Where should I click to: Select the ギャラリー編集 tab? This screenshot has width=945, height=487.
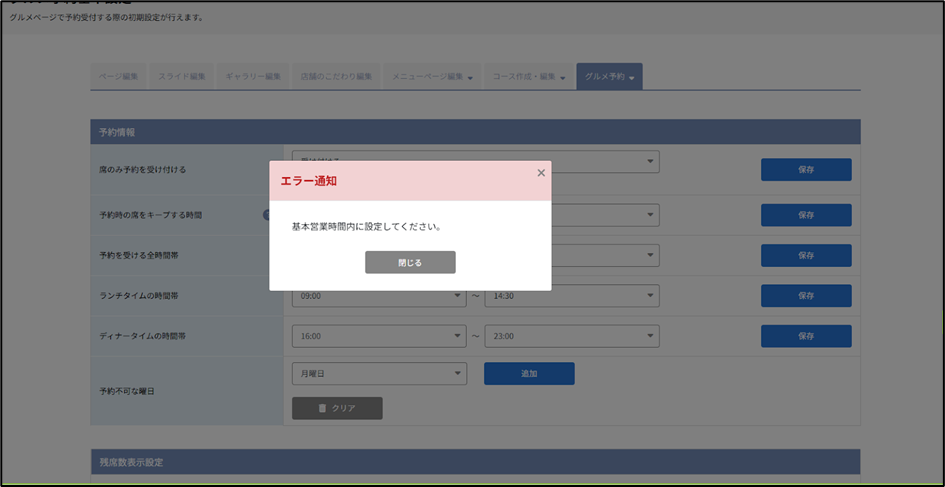[252, 77]
